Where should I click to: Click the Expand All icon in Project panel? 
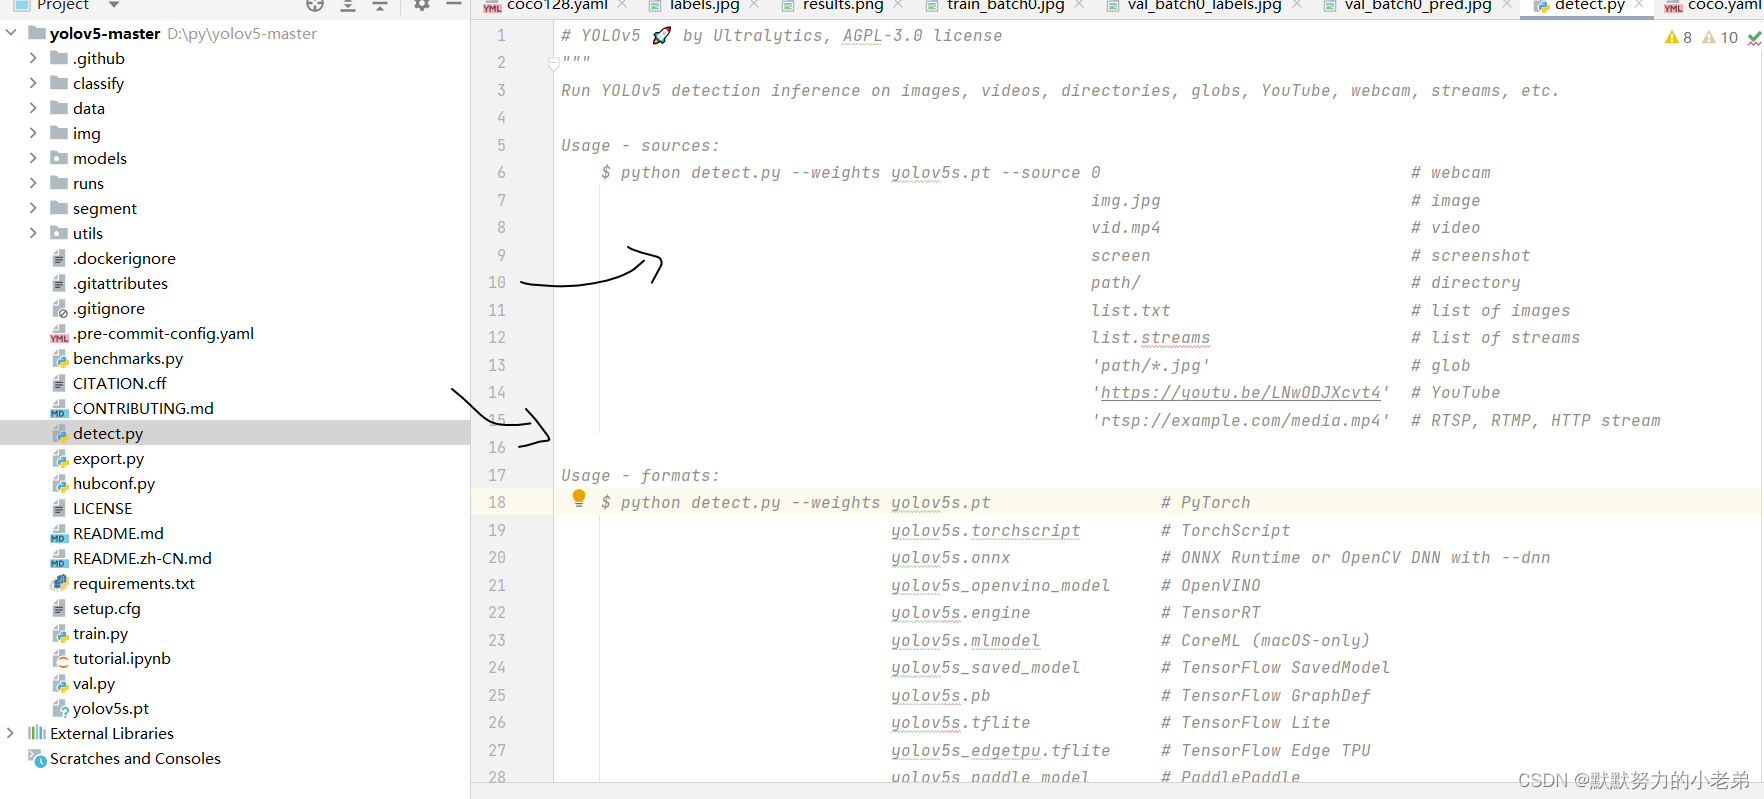348,5
